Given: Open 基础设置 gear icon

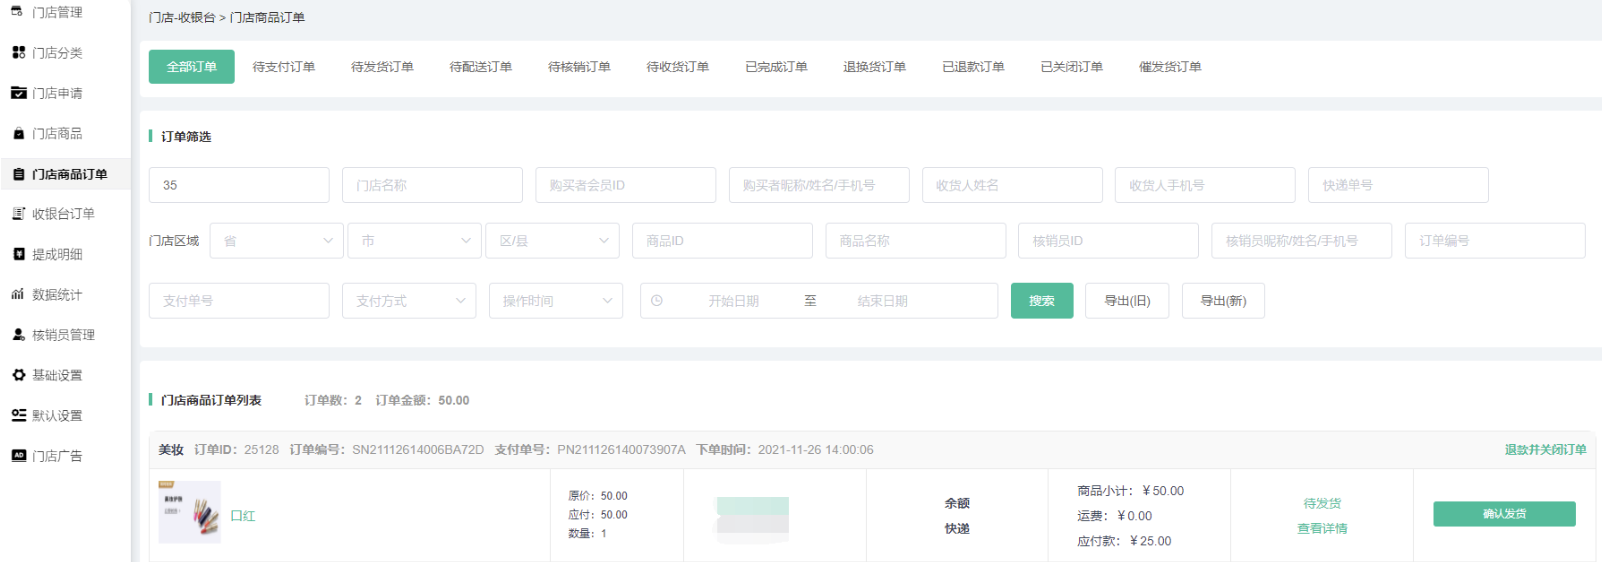Looking at the screenshot, I should click(x=18, y=375).
